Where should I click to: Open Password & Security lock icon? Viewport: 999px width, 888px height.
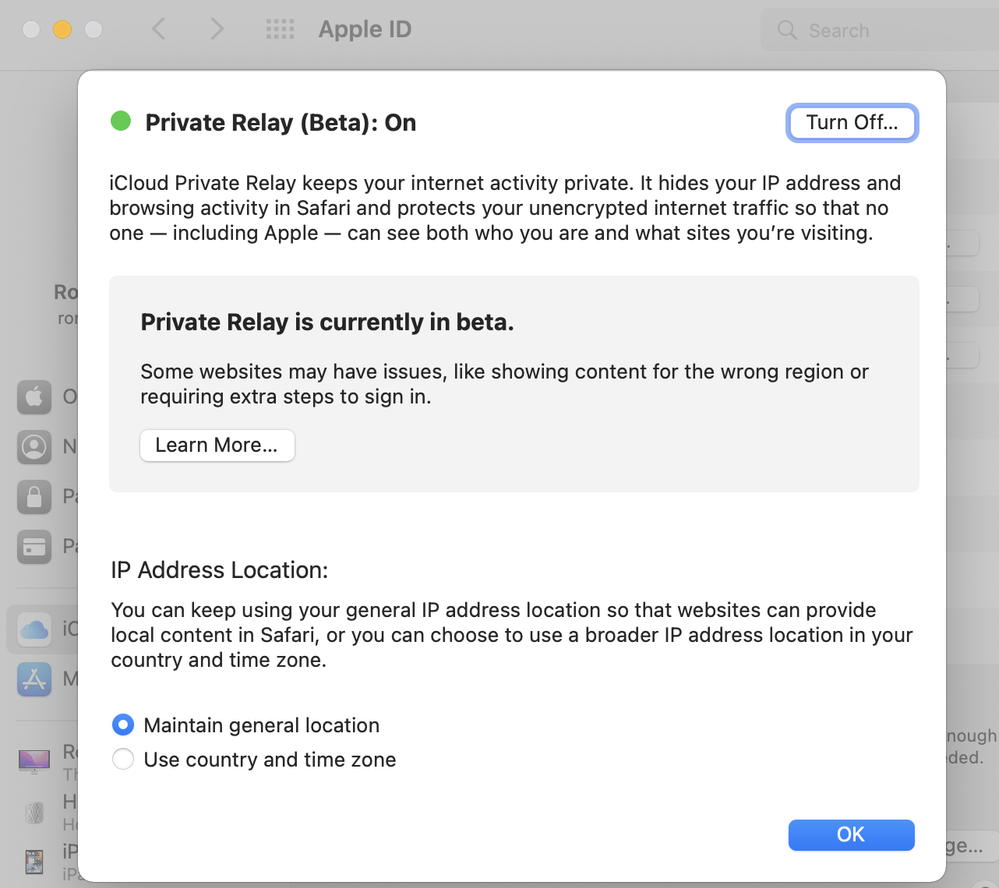click(x=34, y=496)
